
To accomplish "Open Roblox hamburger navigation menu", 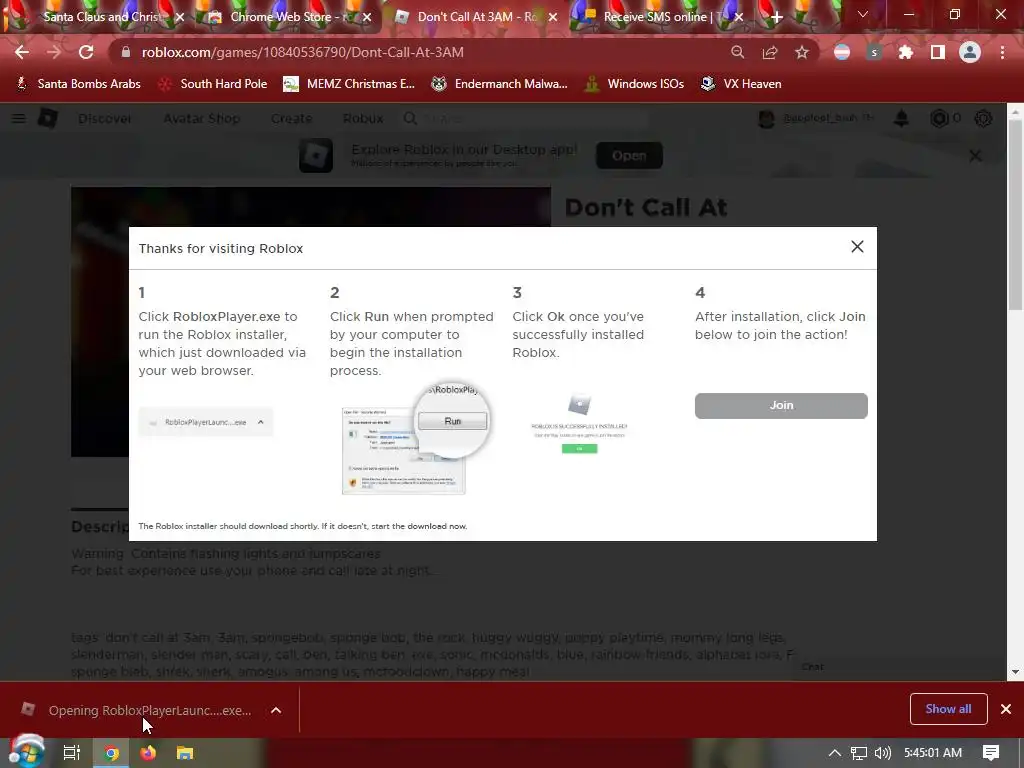I will pos(19,118).
